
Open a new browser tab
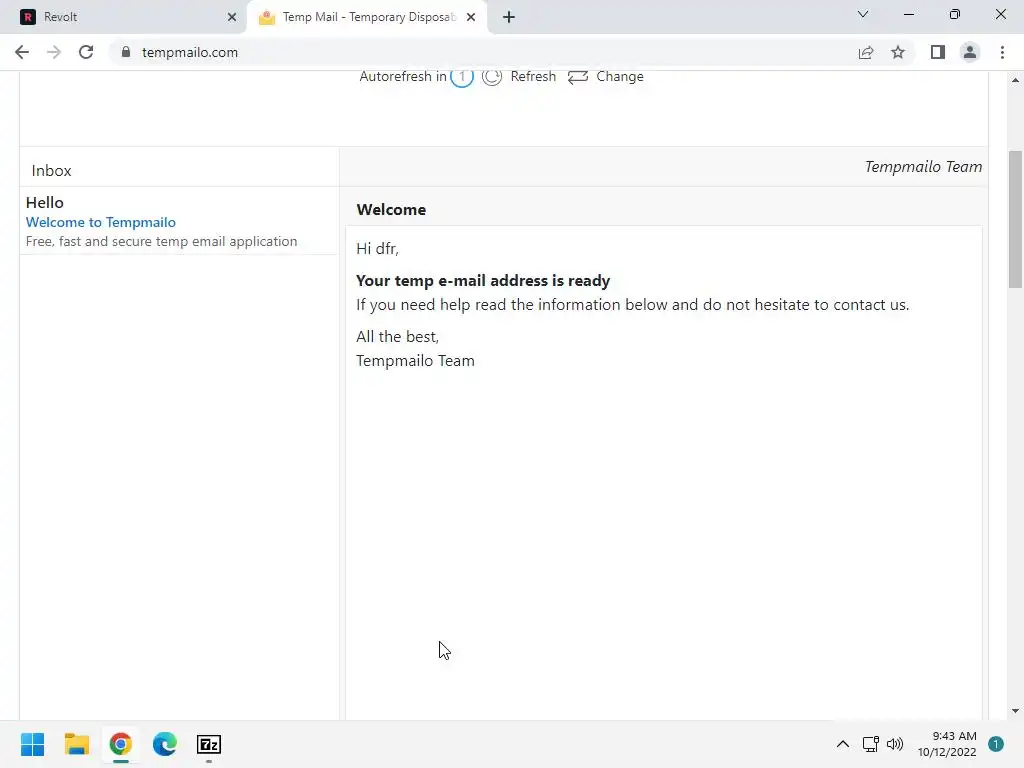(x=509, y=17)
